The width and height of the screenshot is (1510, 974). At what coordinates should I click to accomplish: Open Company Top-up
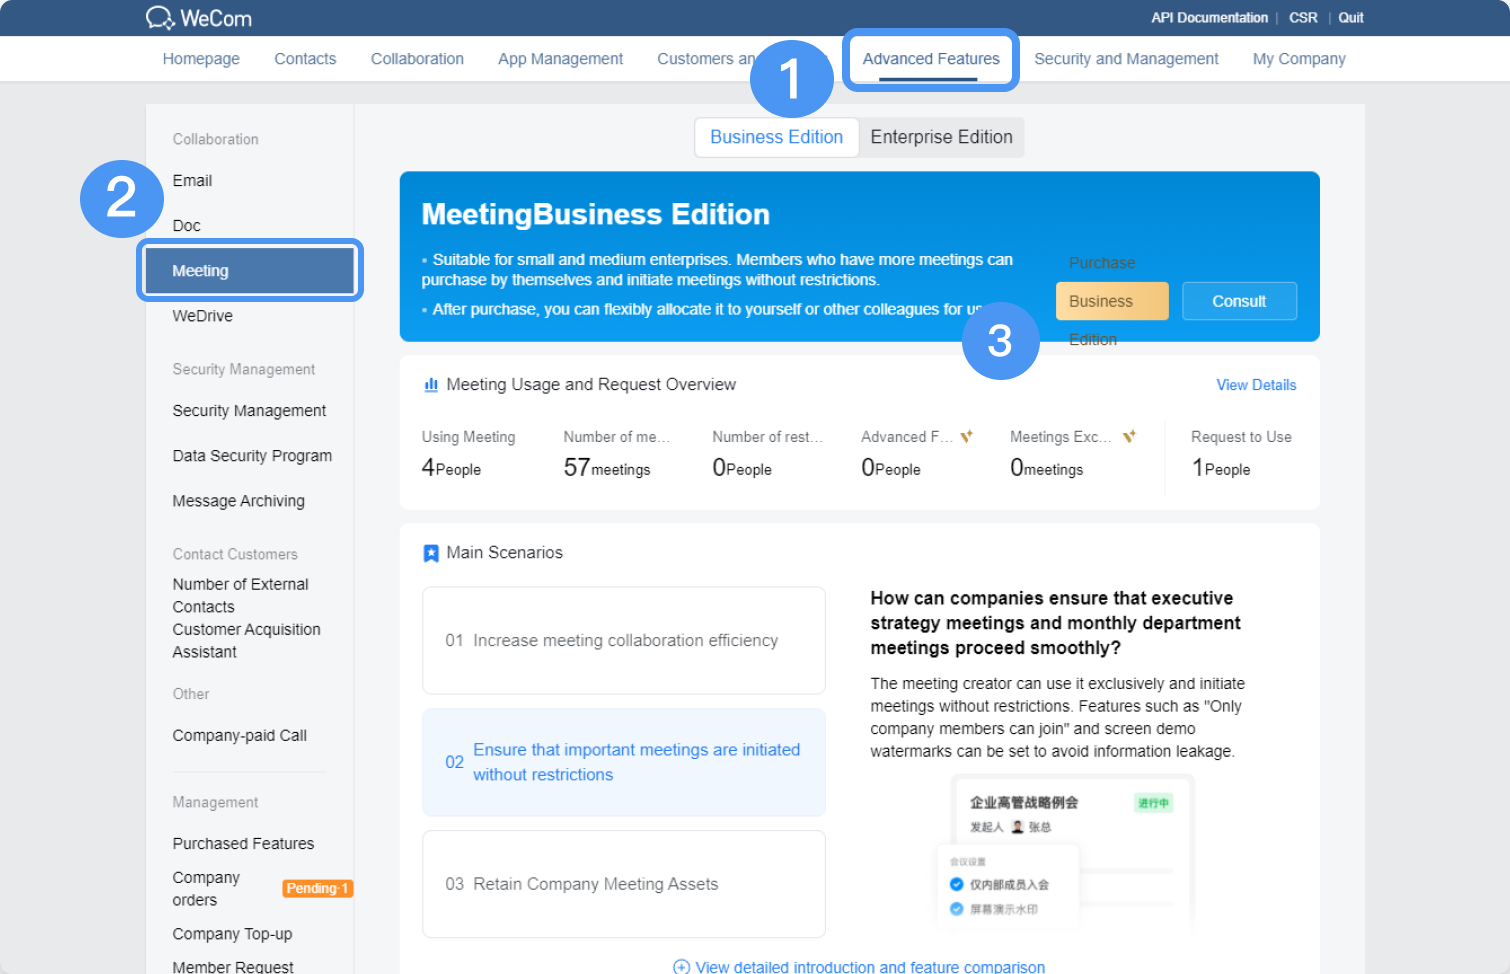coord(232,934)
